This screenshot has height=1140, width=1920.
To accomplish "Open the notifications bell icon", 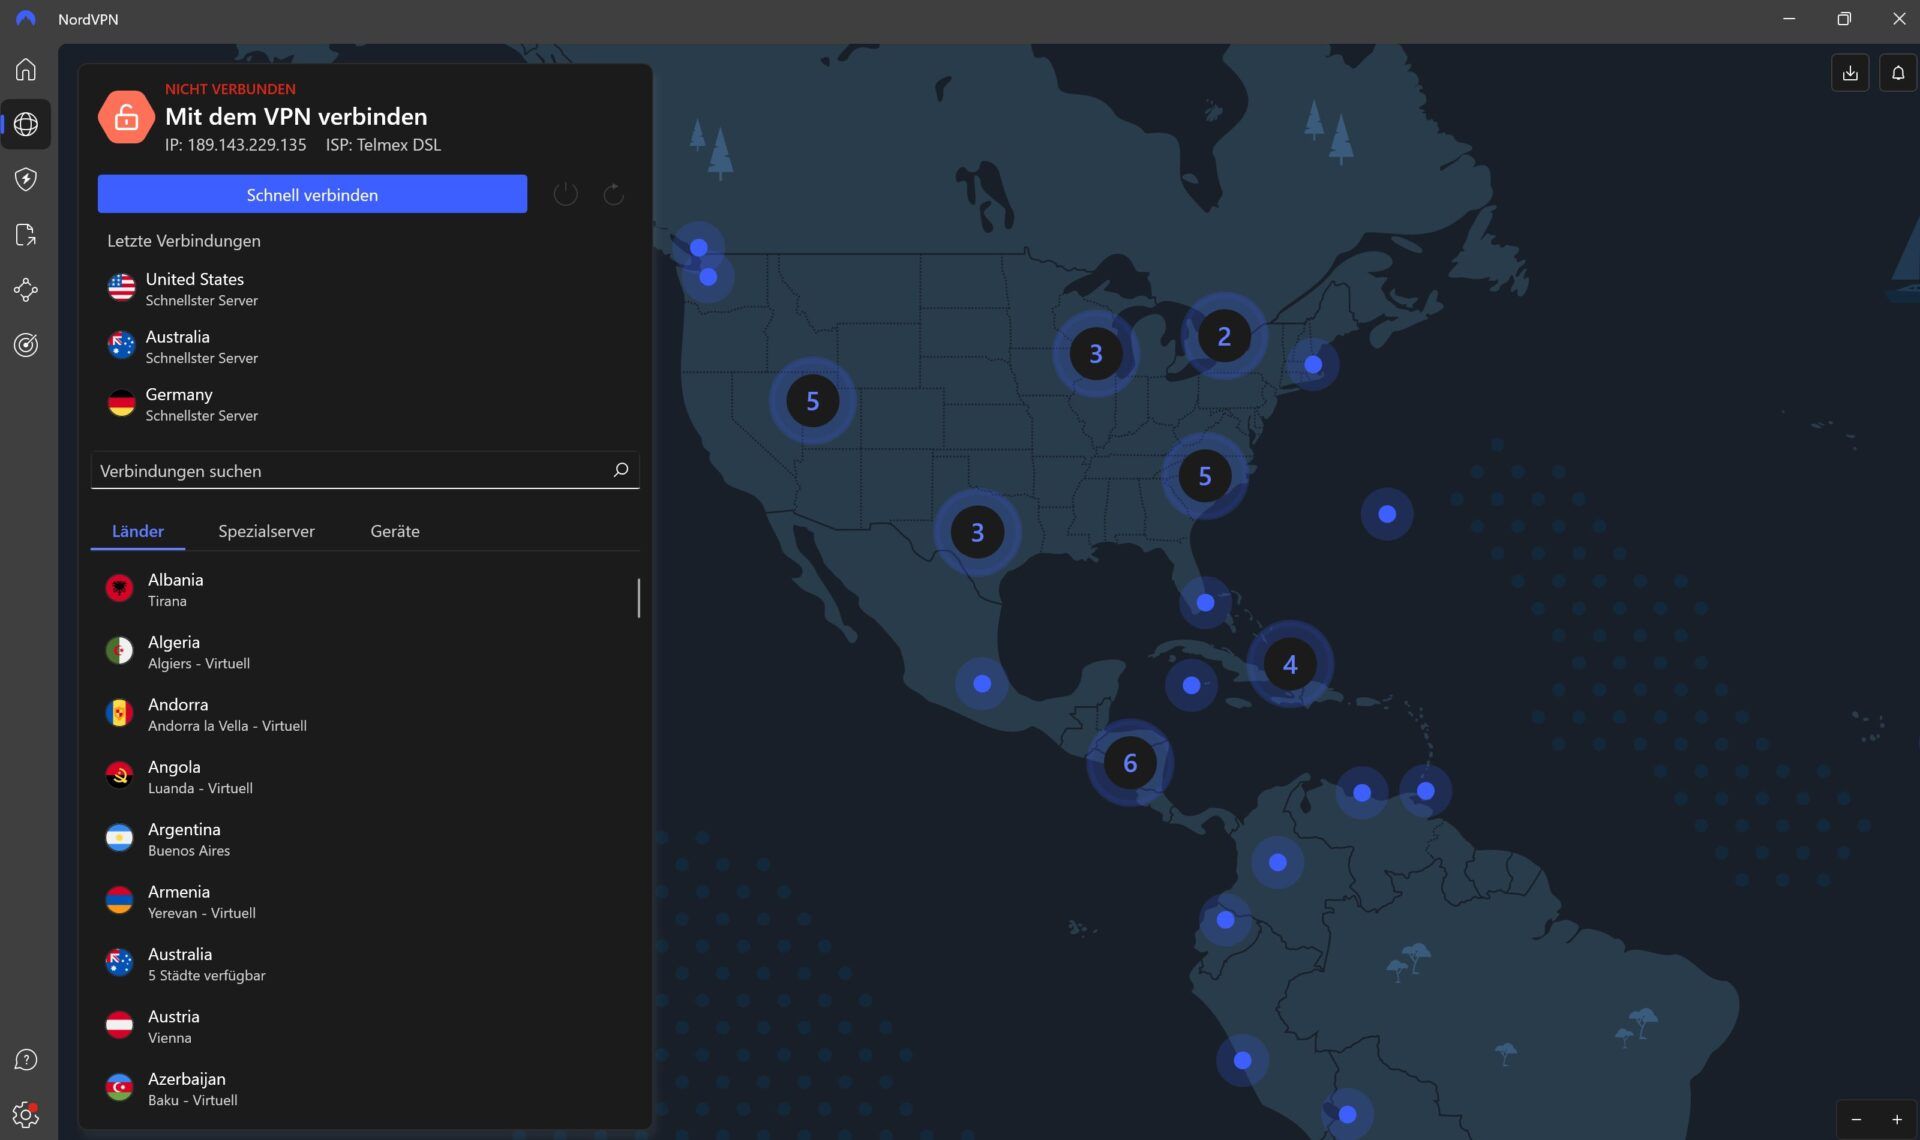I will pos(1897,73).
